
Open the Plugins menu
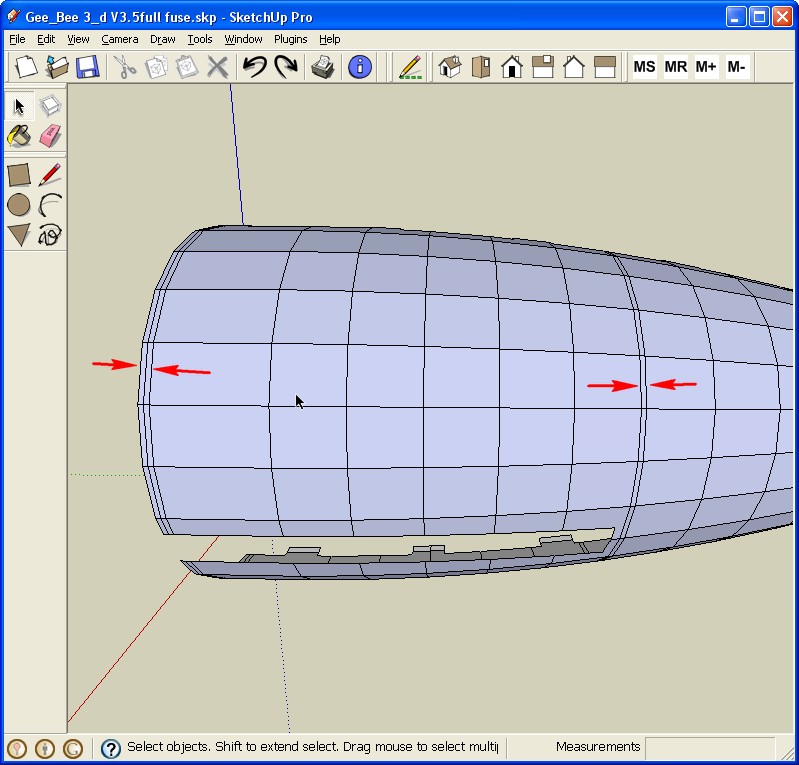pos(290,39)
